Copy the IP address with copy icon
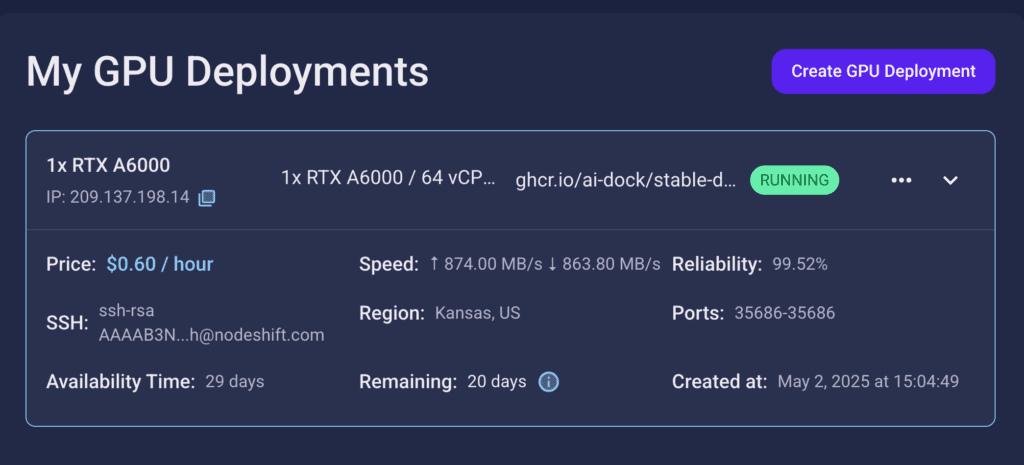 tap(207, 197)
